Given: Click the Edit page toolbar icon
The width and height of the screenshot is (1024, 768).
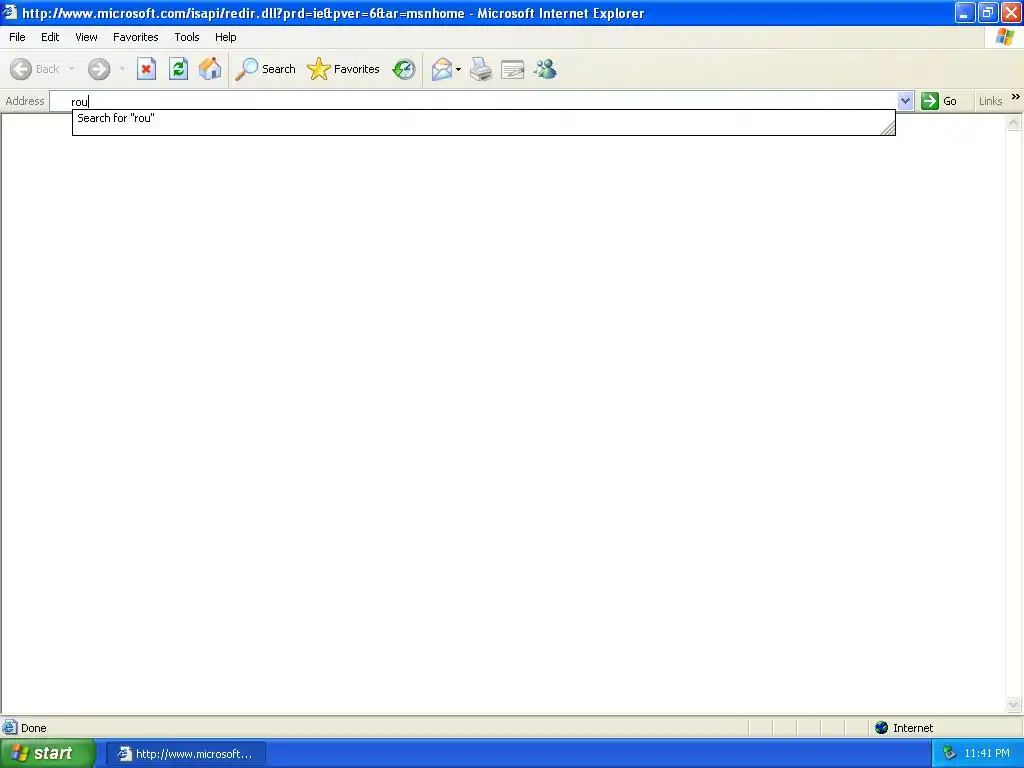Looking at the screenshot, I should [x=513, y=69].
